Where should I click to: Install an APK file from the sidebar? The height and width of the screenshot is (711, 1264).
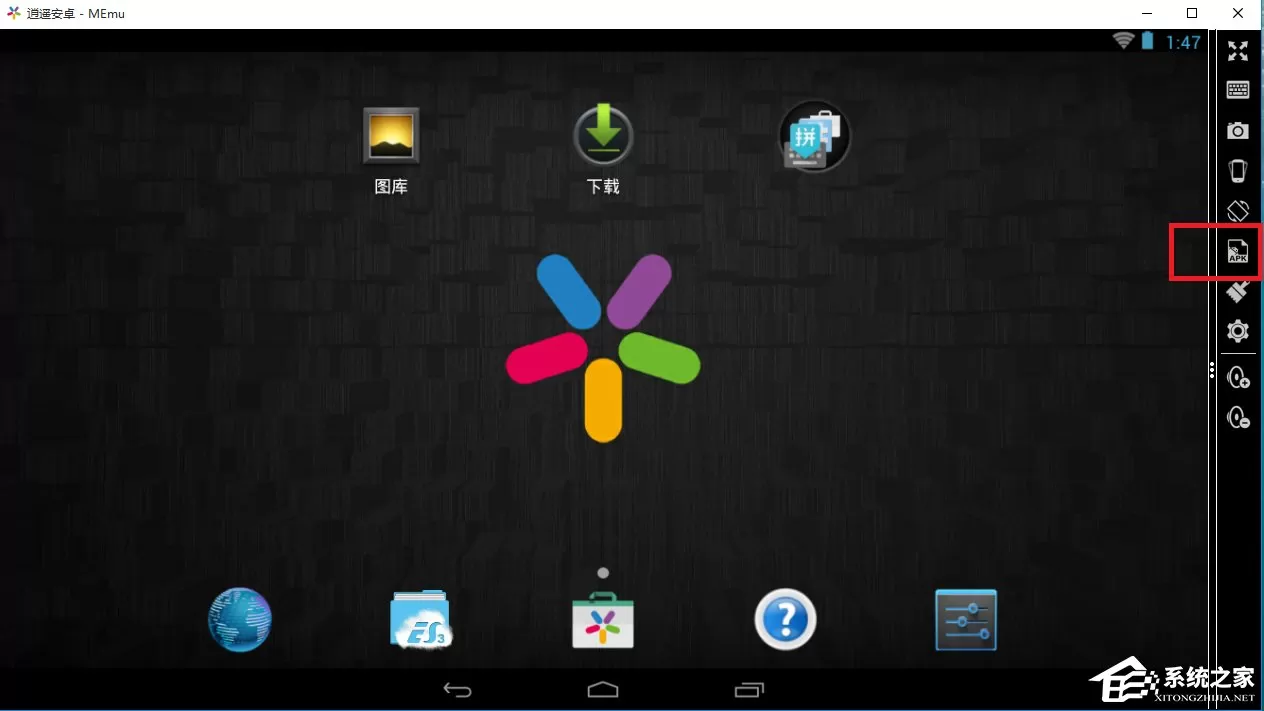tap(1238, 252)
